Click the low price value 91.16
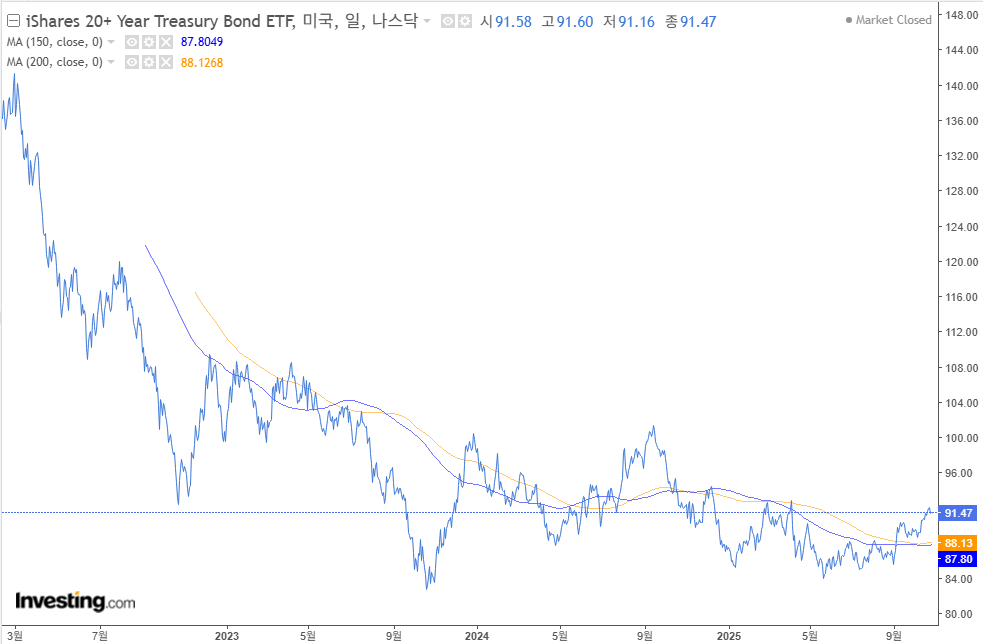Viewport: 983px width, 644px height. [636, 22]
